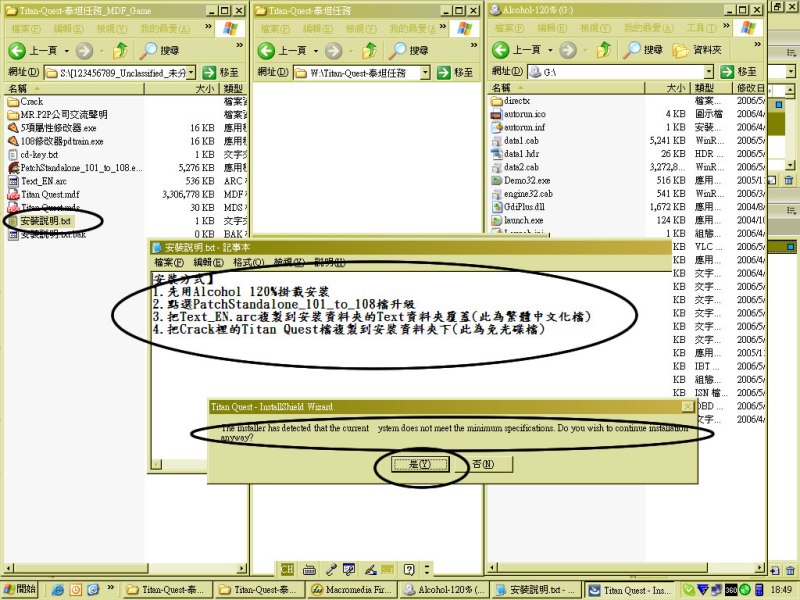800x600 pixels.
Task: Select the 5項屬性修改器.exe file icon
Action: pos(13,128)
